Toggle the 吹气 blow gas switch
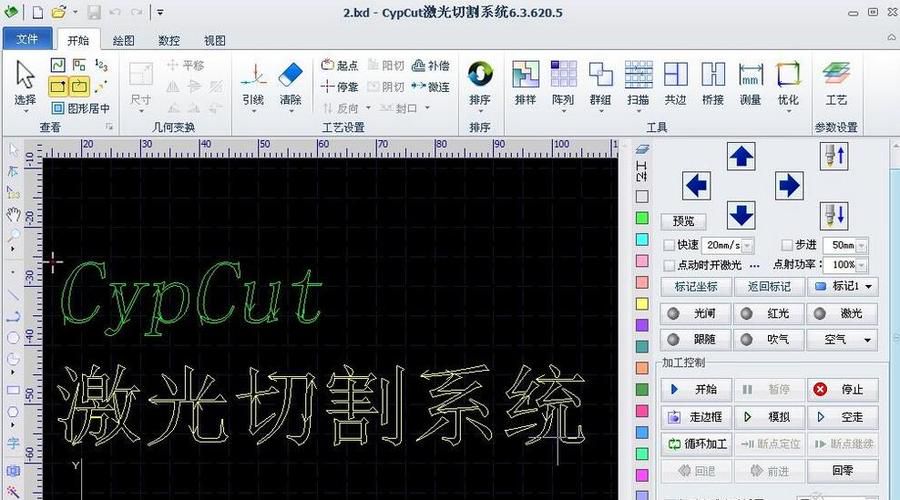Viewport: 900px width, 500px height. 769,339
